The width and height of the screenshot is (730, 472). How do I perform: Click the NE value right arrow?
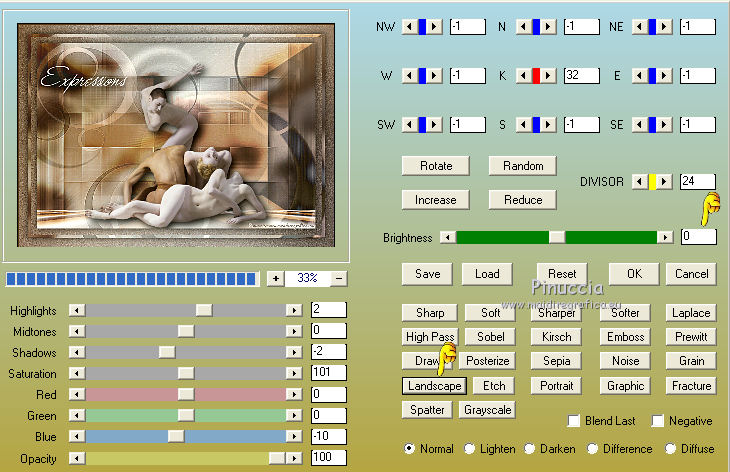[664, 27]
